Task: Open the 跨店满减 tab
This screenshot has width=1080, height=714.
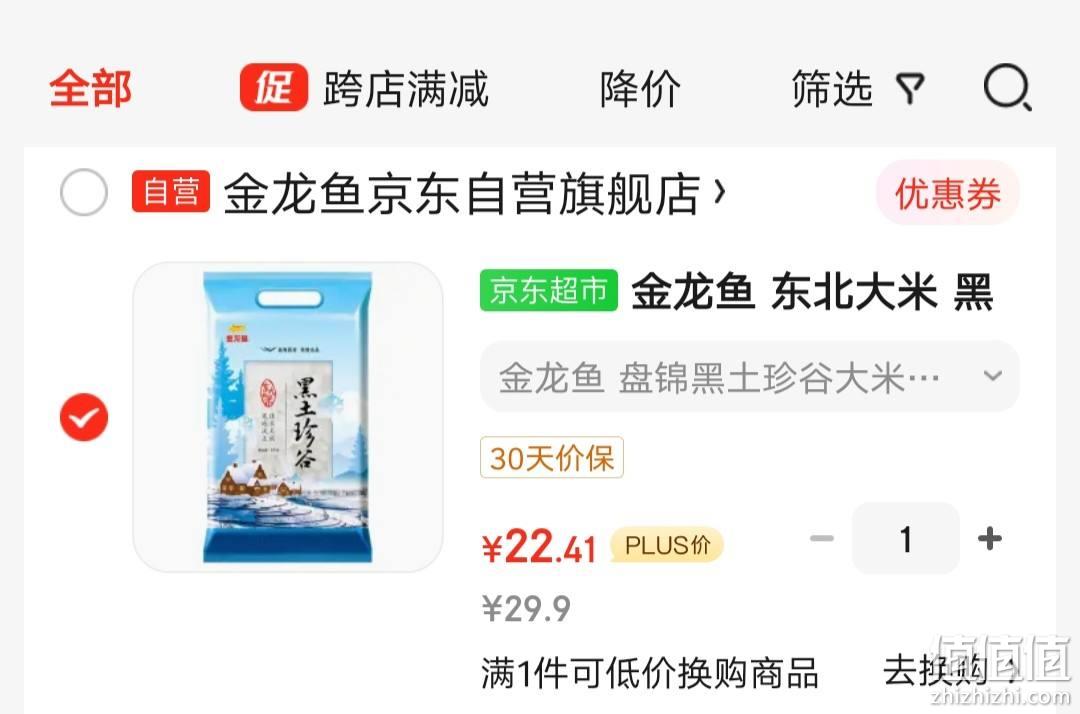Action: point(406,89)
